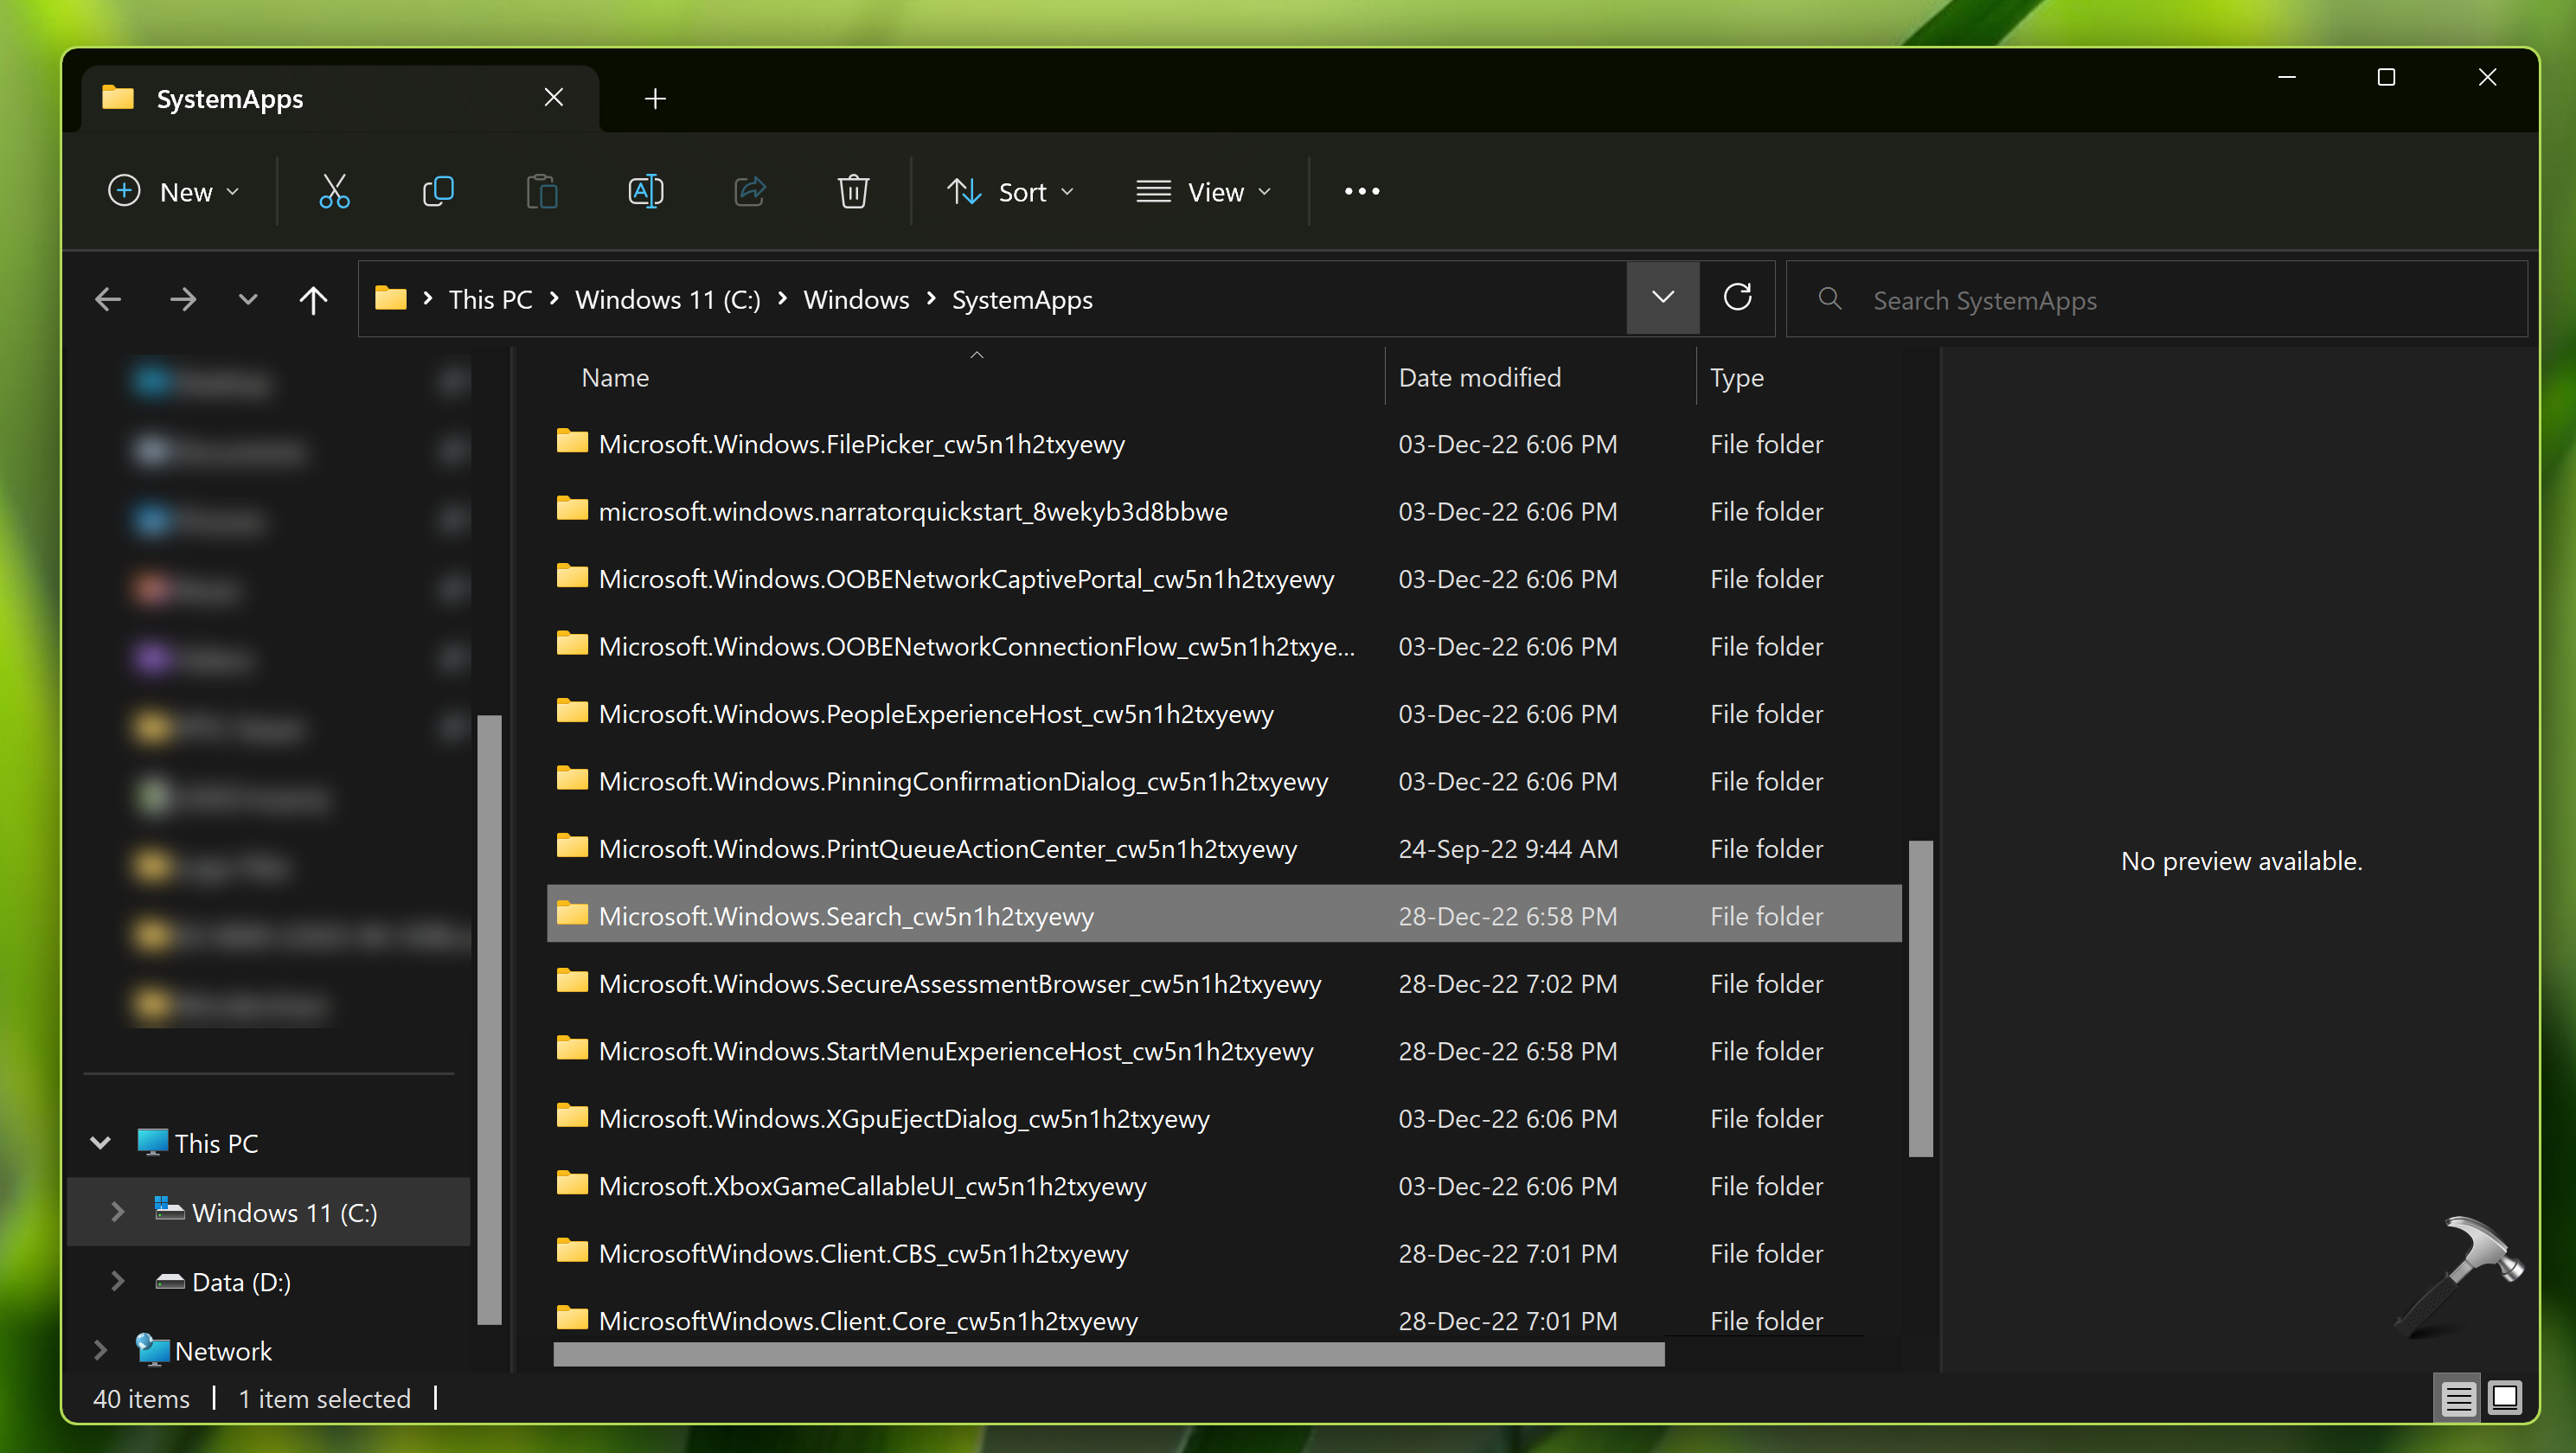
Task: Refresh the SystemApps folder view
Action: pos(1738,298)
